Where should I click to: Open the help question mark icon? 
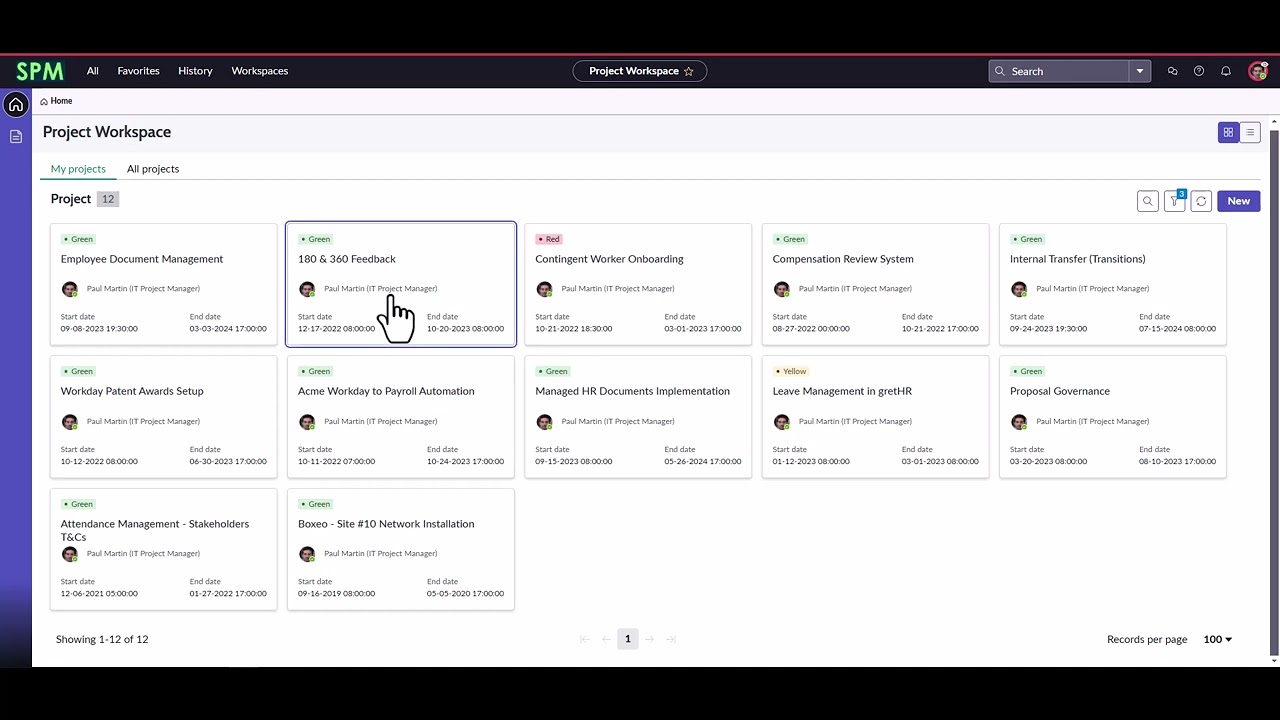tap(1199, 71)
